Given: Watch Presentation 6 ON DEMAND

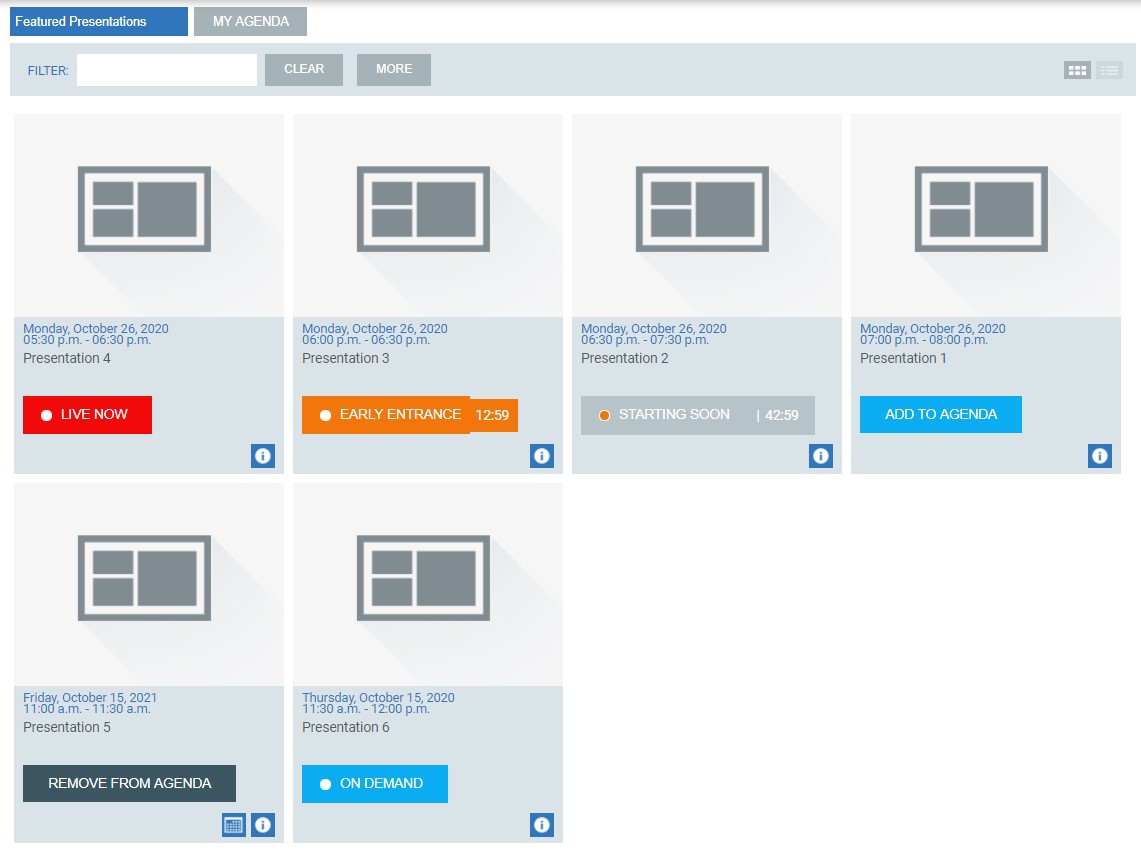Looking at the screenshot, I should [x=375, y=784].
